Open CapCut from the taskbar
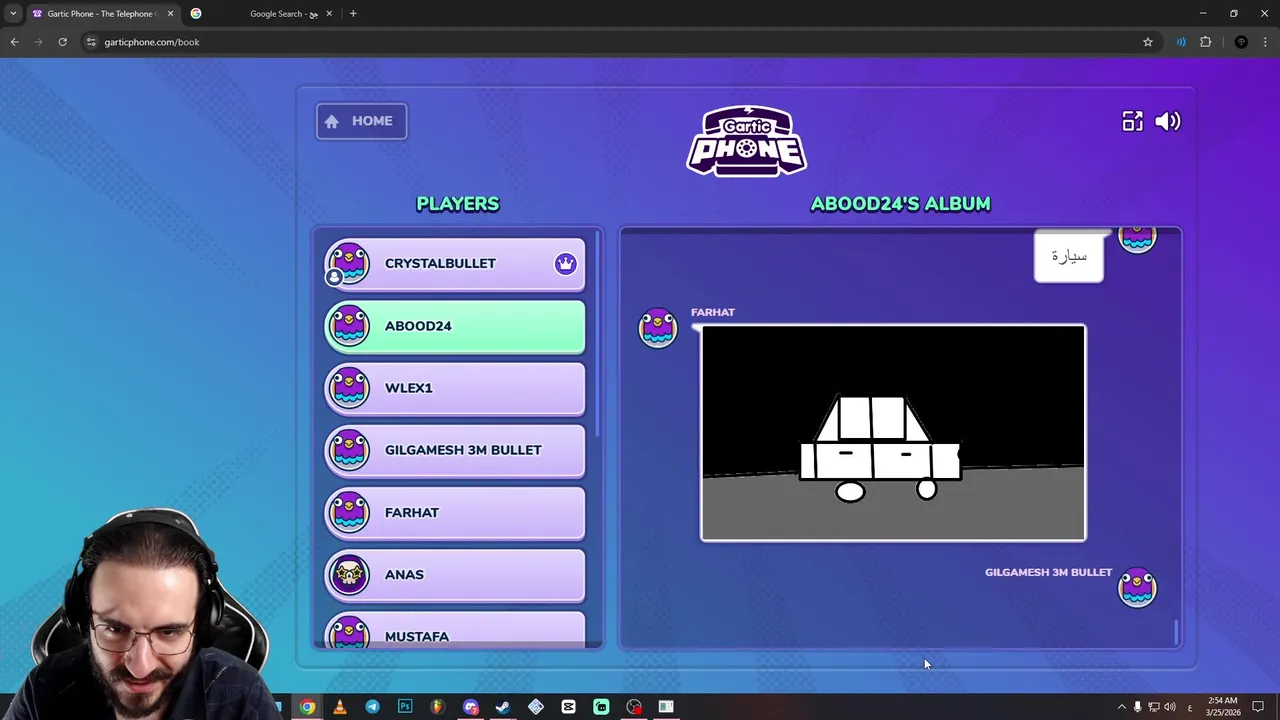This screenshot has width=1280, height=720. (568, 707)
